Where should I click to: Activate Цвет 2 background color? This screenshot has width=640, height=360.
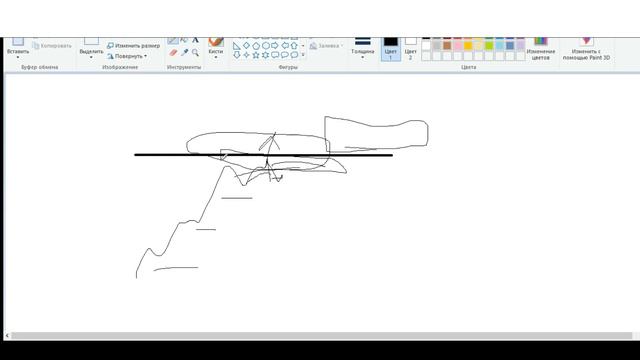tap(410, 49)
